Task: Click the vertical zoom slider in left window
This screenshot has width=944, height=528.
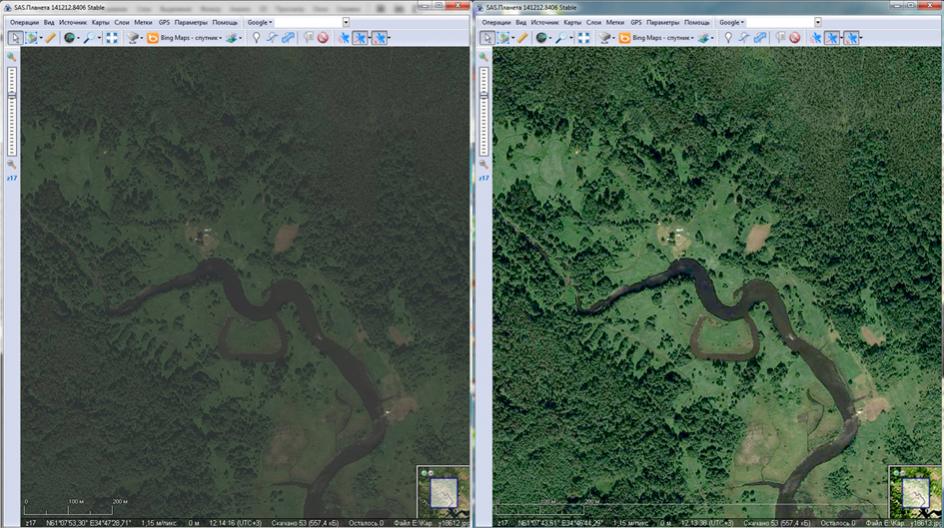Action: tap(12, 110)
